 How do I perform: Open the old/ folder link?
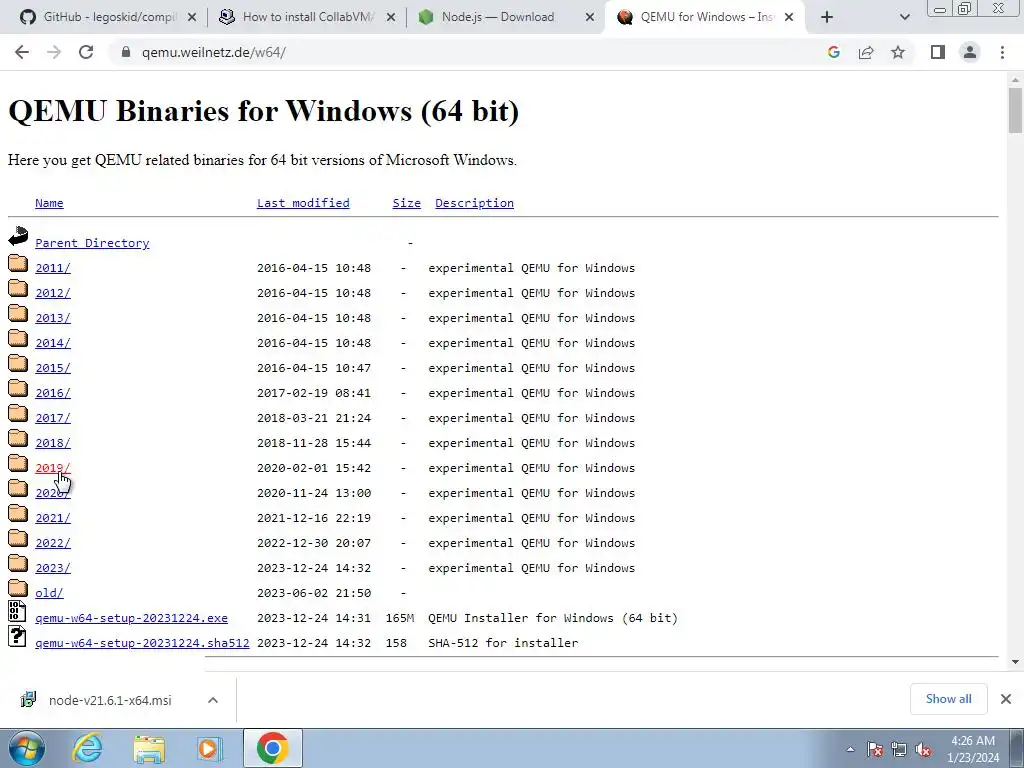coord(49,593)
